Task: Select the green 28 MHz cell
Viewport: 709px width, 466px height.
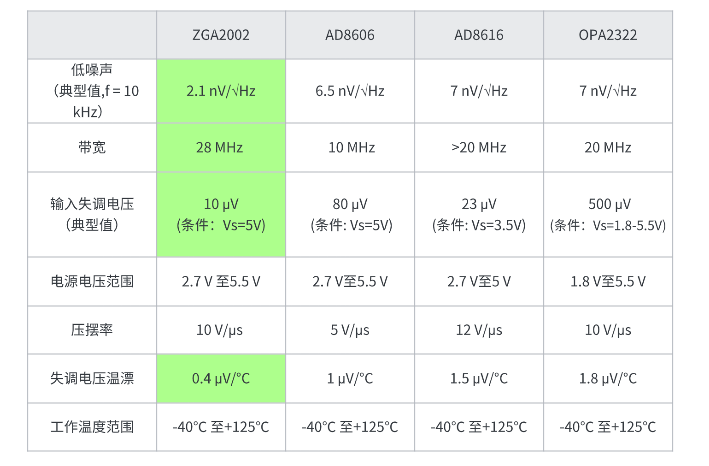Action: pos(221,147)
